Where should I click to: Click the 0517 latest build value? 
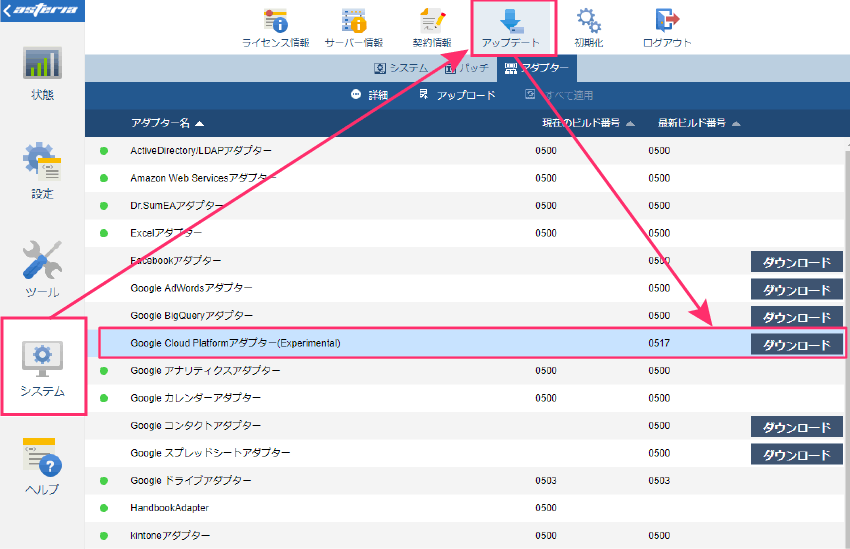tap(659, 343)
